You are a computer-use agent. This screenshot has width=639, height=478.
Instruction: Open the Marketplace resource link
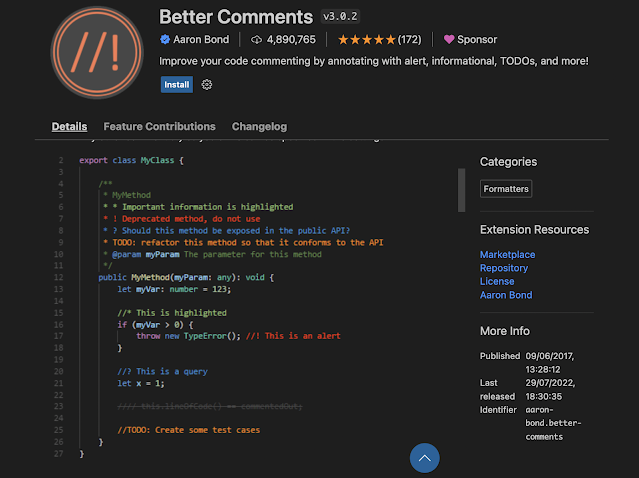[507, 255]
